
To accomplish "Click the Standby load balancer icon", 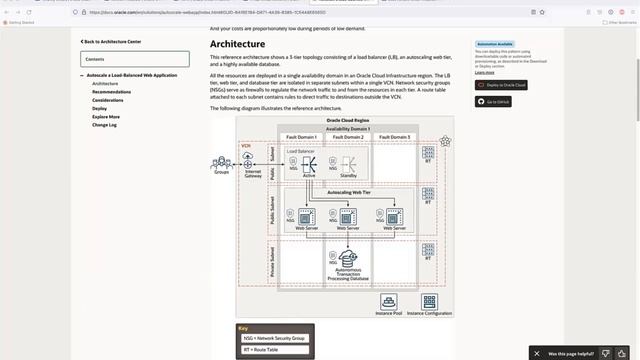I will (x=349, y=165).
